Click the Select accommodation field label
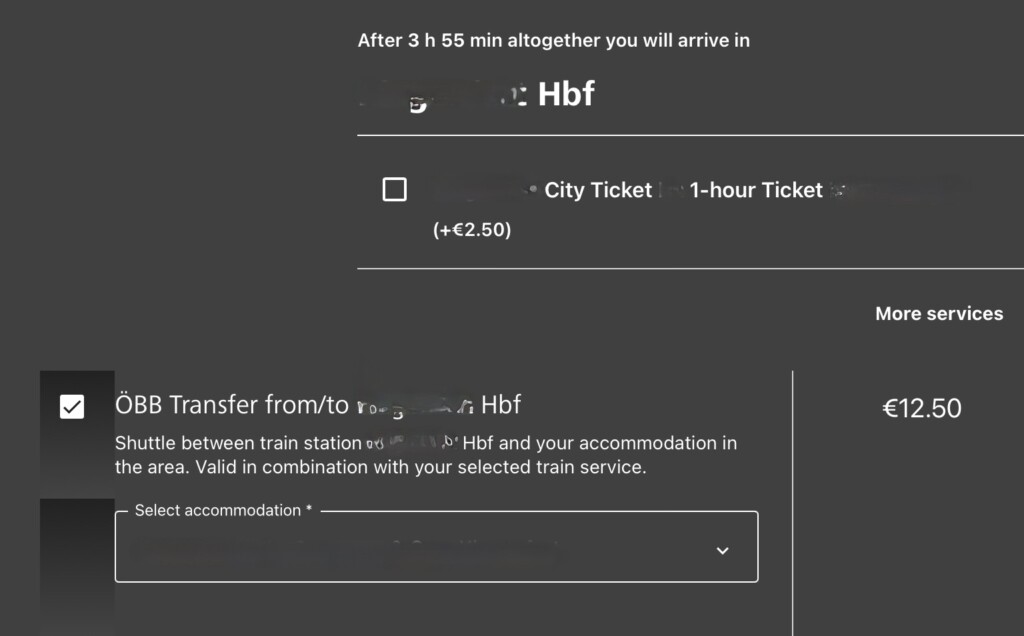The width and height of the screenshot is (1024, 636). (x=222, y=510)
